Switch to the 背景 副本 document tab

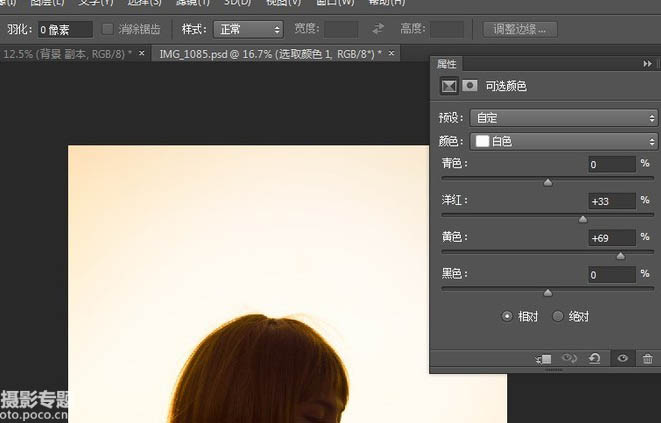[x=66, y=52]
